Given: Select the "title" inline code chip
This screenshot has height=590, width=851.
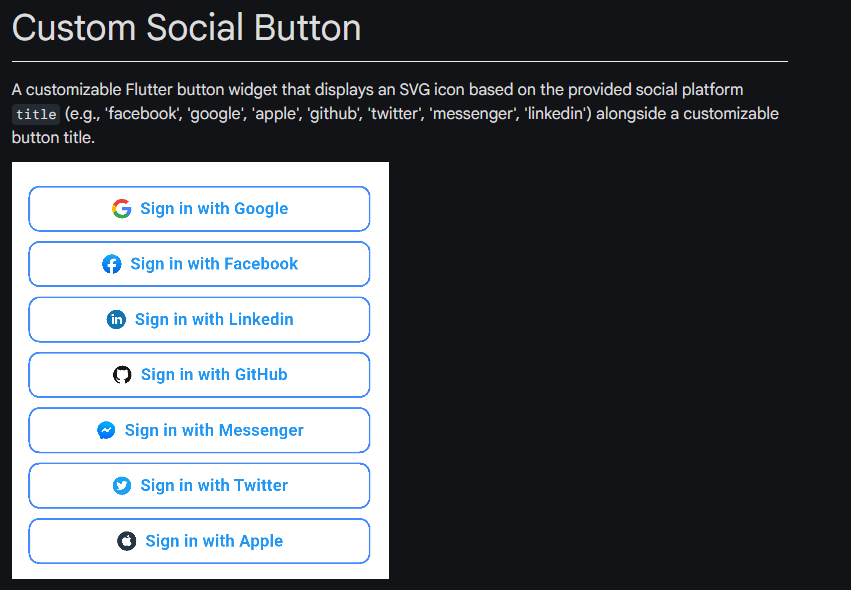Looking at the screenshot, I should 35,113.
